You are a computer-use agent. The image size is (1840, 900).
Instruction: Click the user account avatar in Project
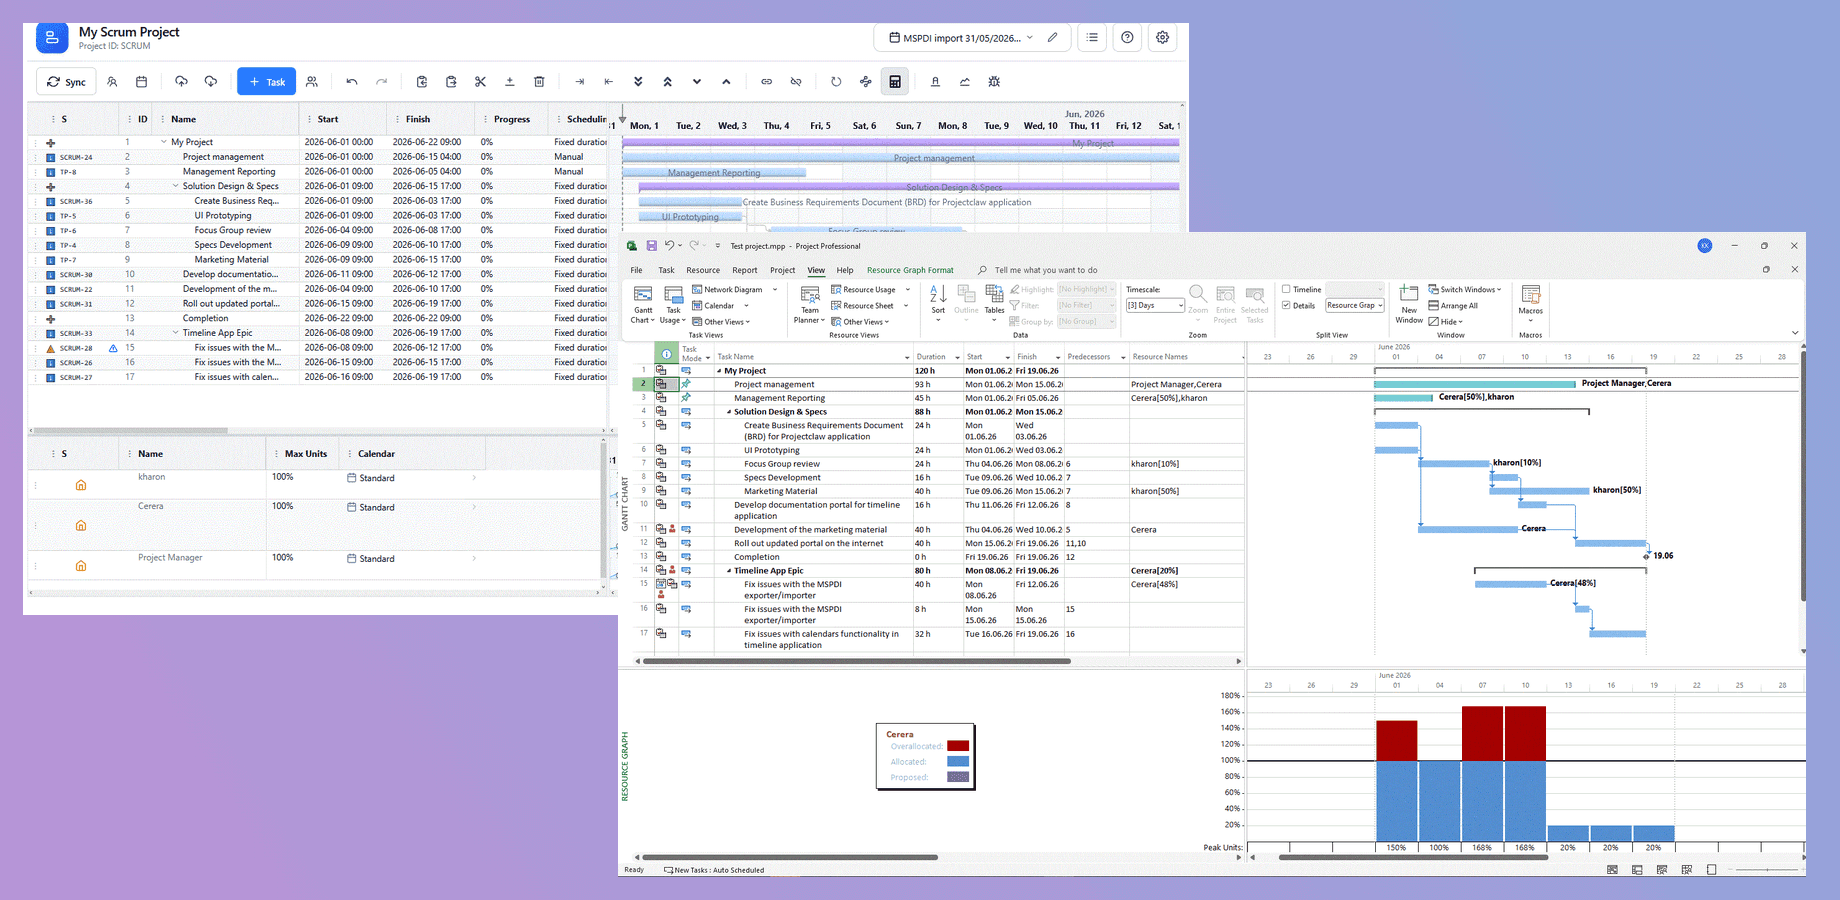tap(1705, 246)
